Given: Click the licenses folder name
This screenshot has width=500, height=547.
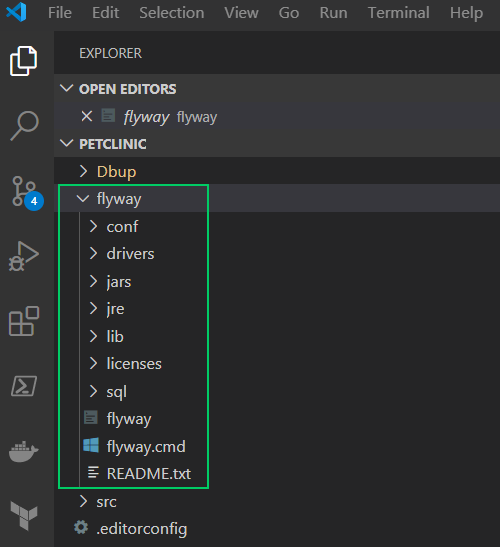Looking at the screenshot, I should coord(134,364).
